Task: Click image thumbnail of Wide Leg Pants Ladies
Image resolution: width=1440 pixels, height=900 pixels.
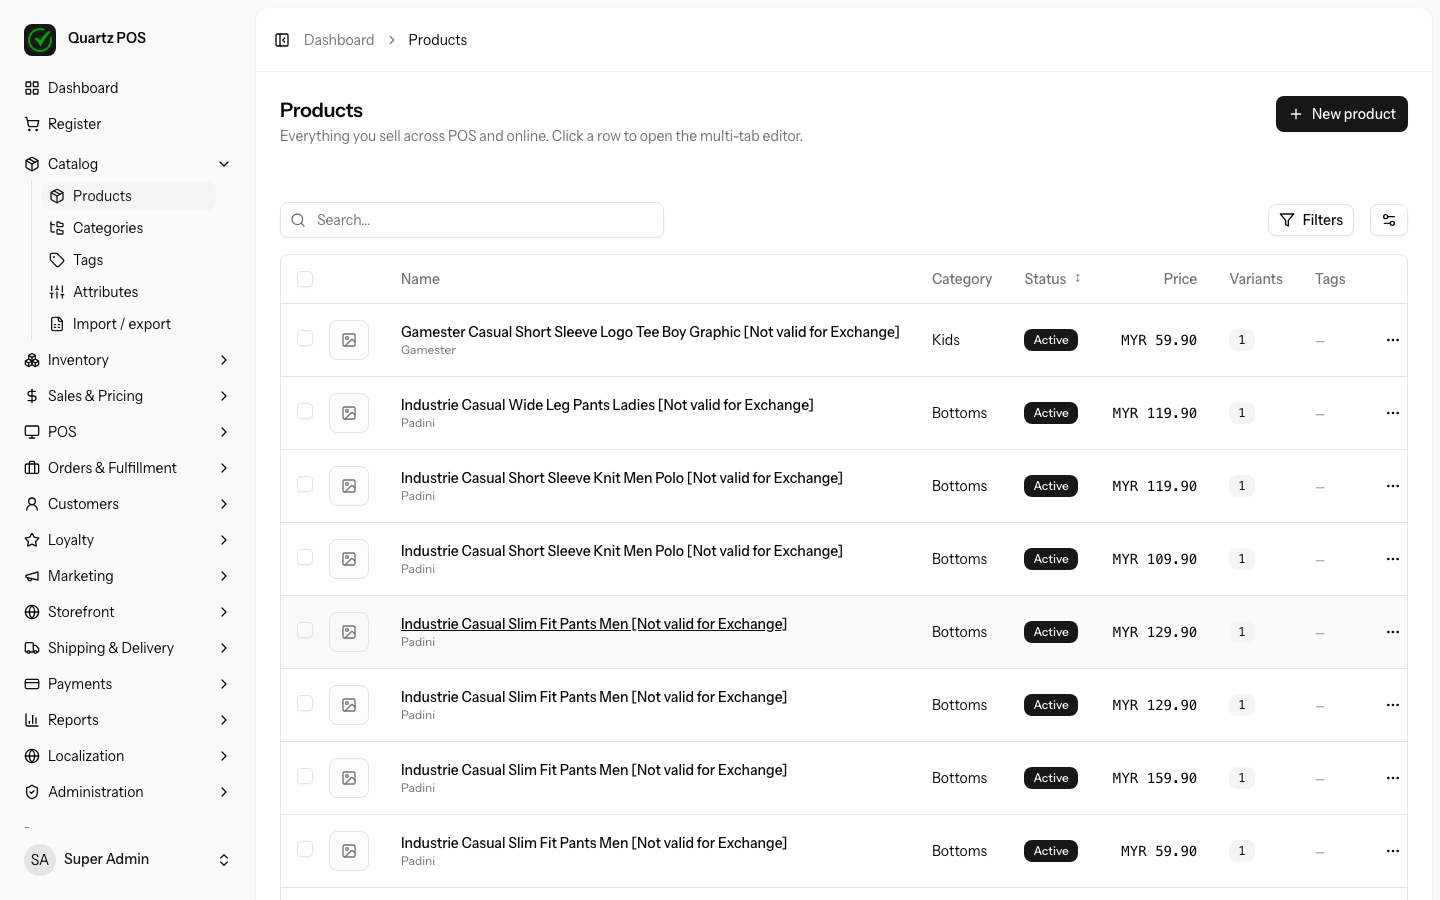Action: point(349,413)
